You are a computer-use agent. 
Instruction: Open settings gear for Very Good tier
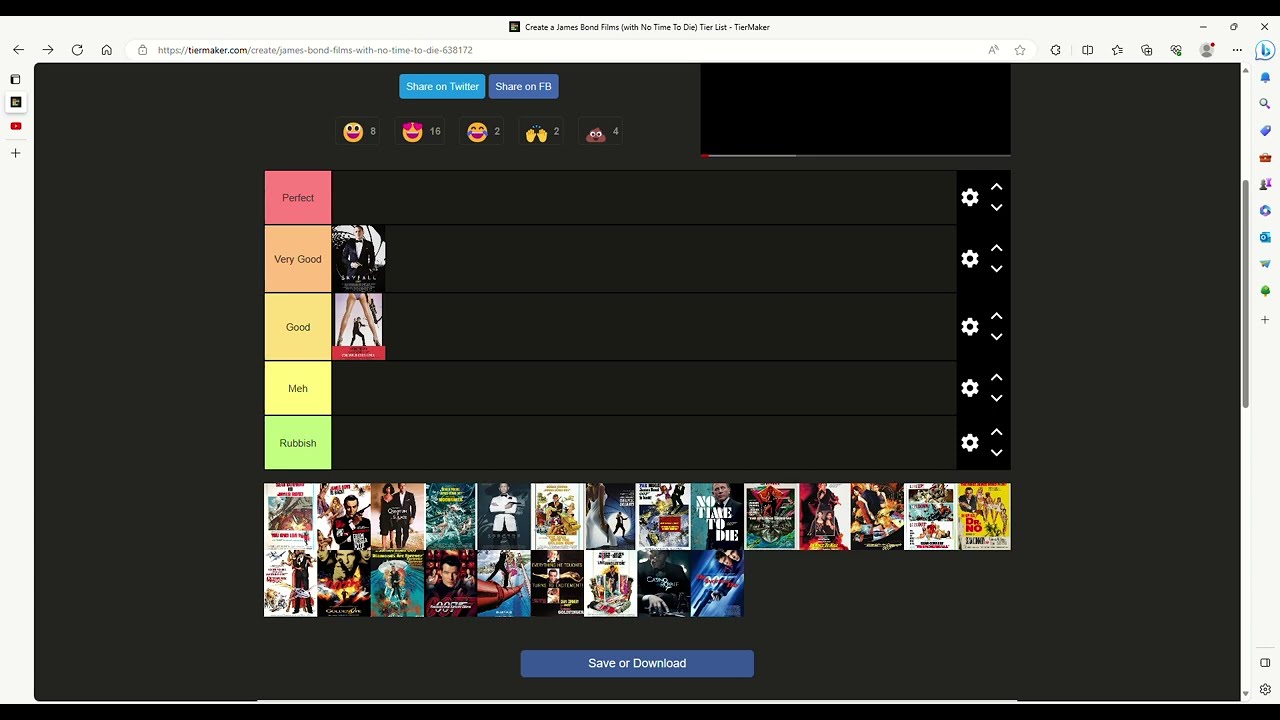[x=970, y=259]
